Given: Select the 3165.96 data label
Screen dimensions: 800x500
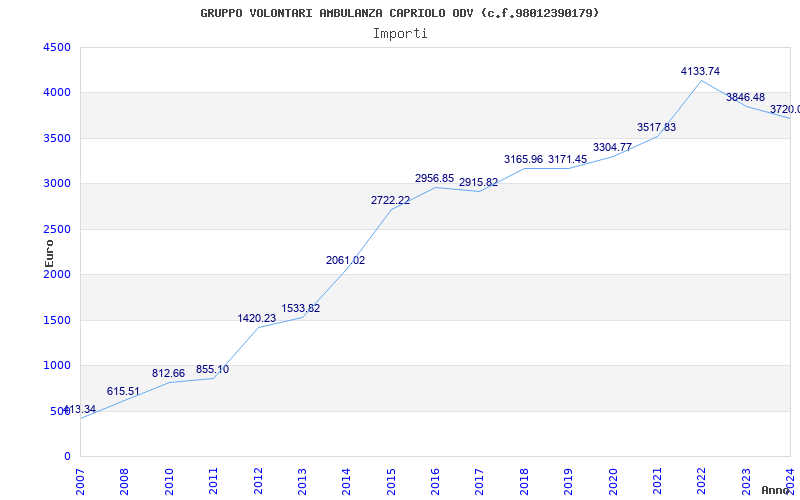Looking at the screenshot, I should tap(523, 159).
